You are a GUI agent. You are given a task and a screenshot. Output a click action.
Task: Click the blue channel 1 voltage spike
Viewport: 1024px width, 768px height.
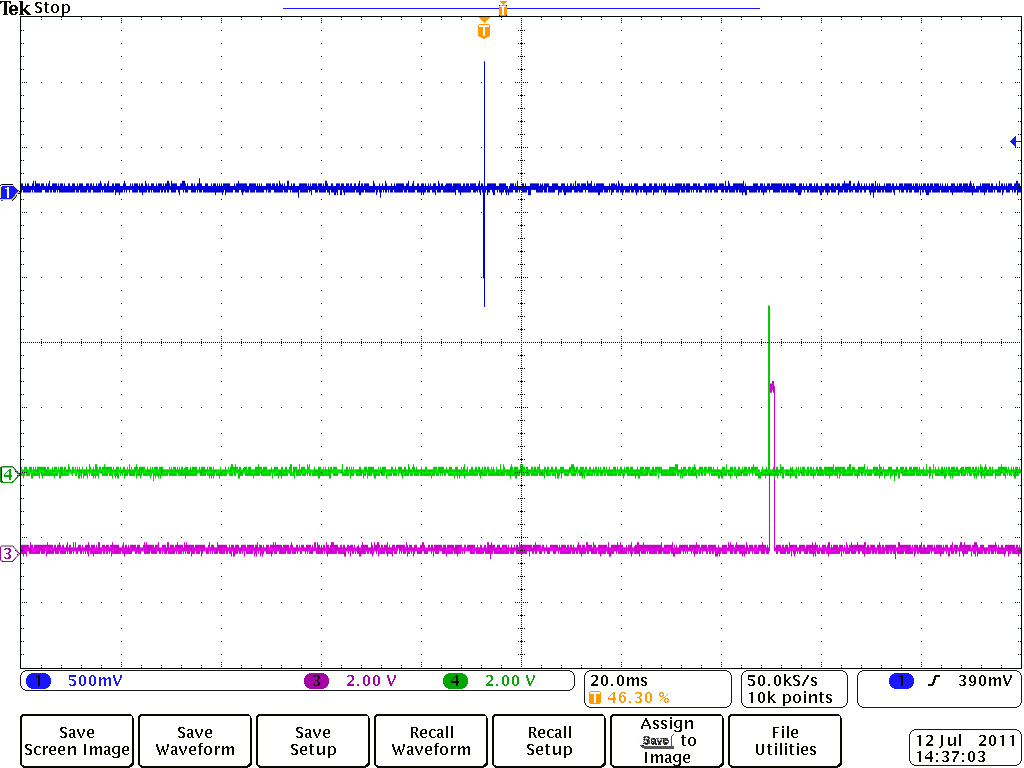click(484, 184)
